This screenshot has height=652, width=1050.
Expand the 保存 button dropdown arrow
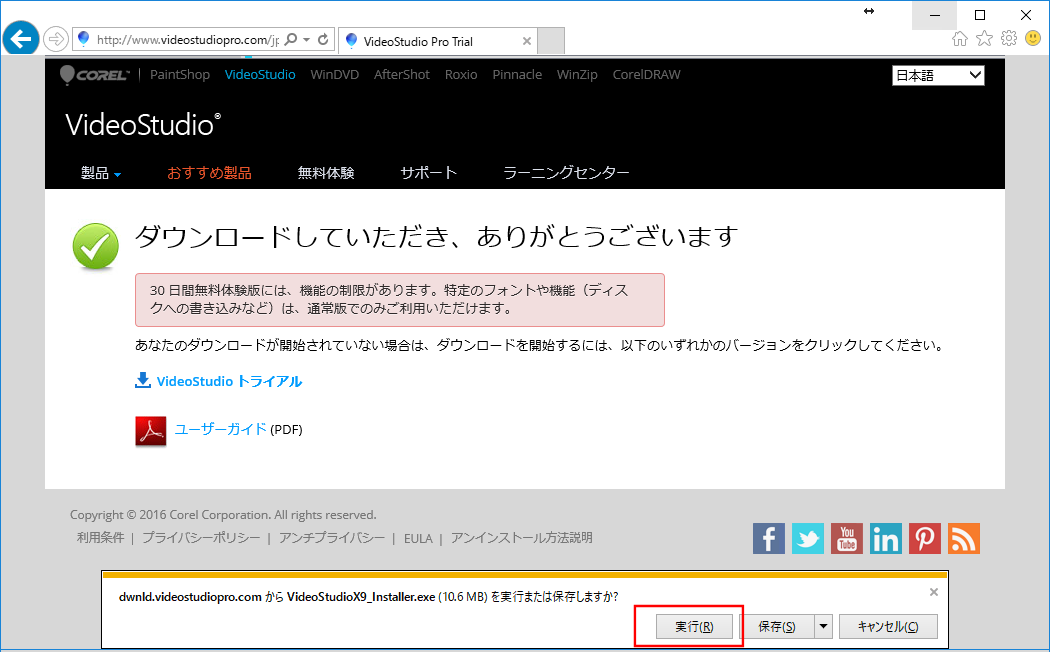click(823, 627)
